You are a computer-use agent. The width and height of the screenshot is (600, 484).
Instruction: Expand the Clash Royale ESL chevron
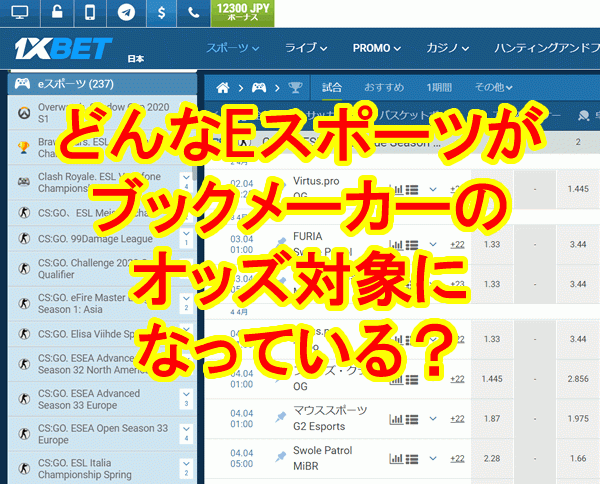pos(186,182)
